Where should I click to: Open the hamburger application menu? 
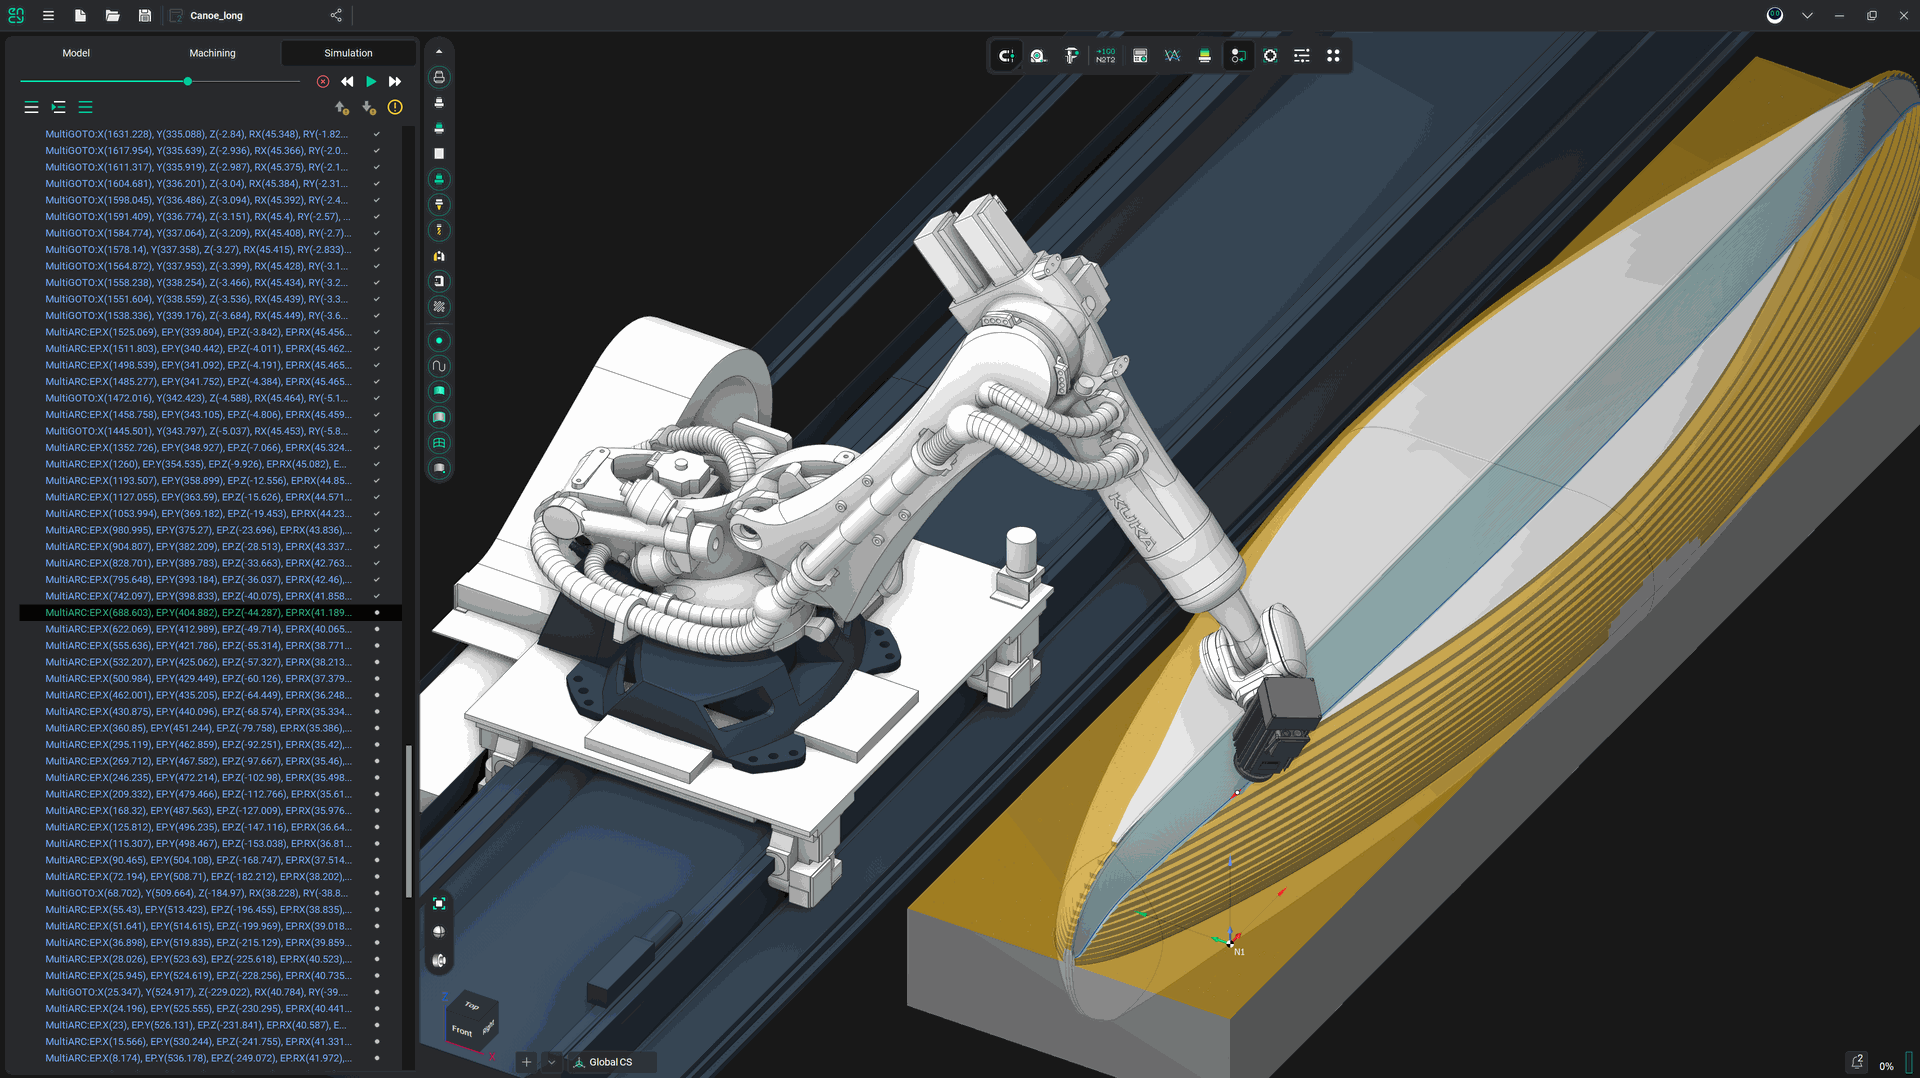[x=47, y=15]
